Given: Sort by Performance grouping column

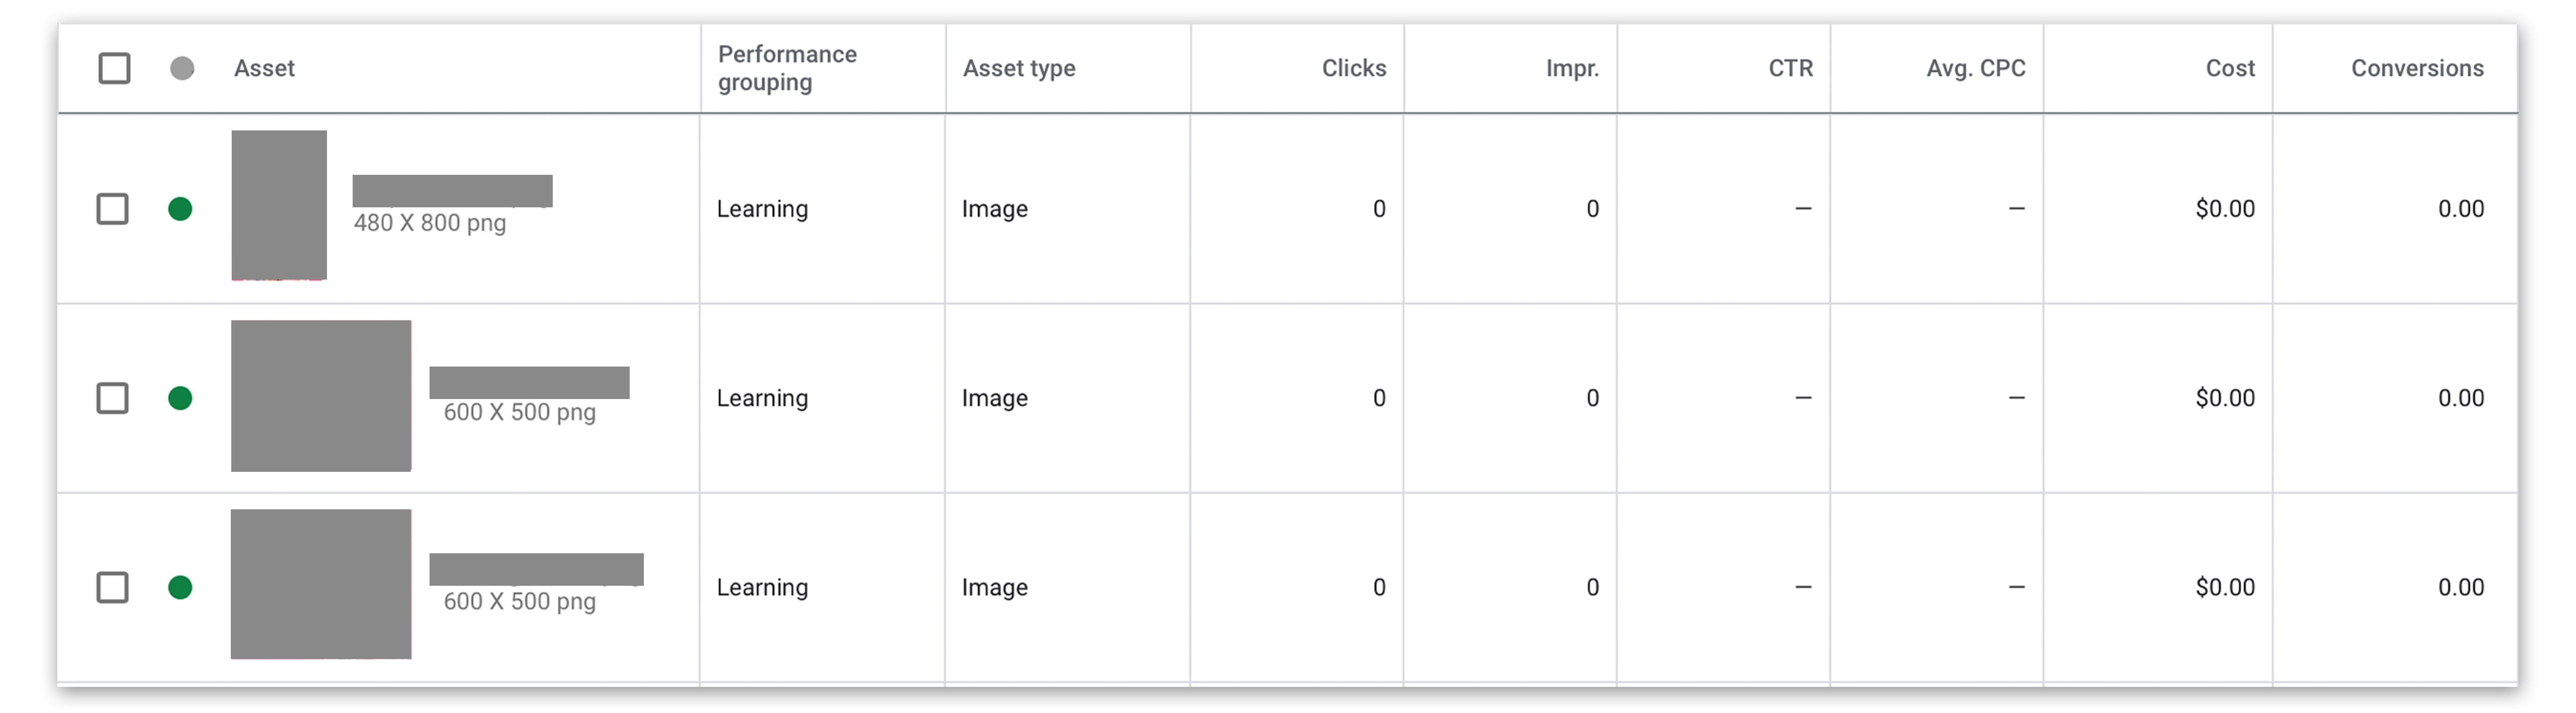Looking at the screenshot, I should [787, 68].
